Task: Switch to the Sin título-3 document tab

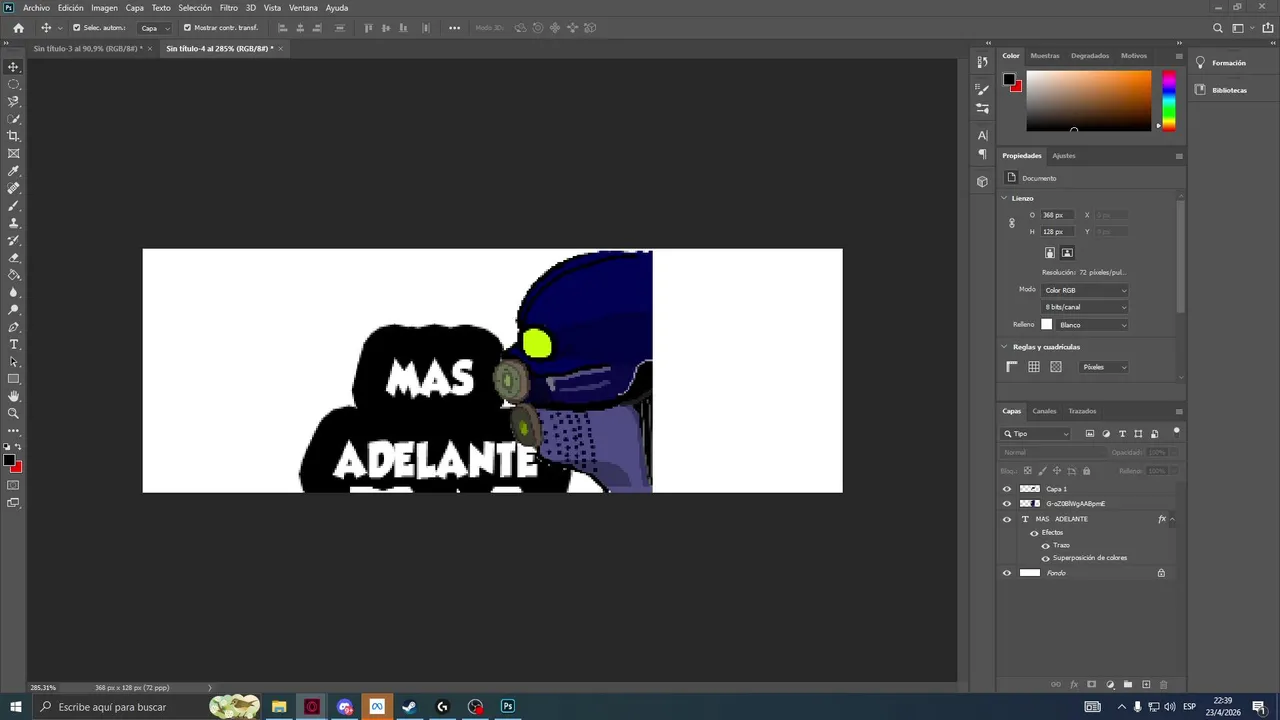Action: 88,48
